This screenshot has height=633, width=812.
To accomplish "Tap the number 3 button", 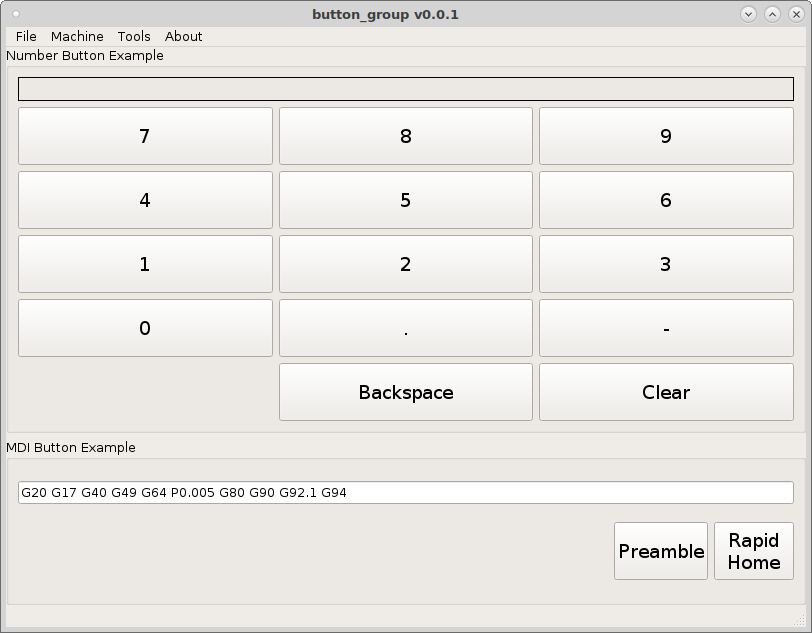I will click(x=666, y=264).
